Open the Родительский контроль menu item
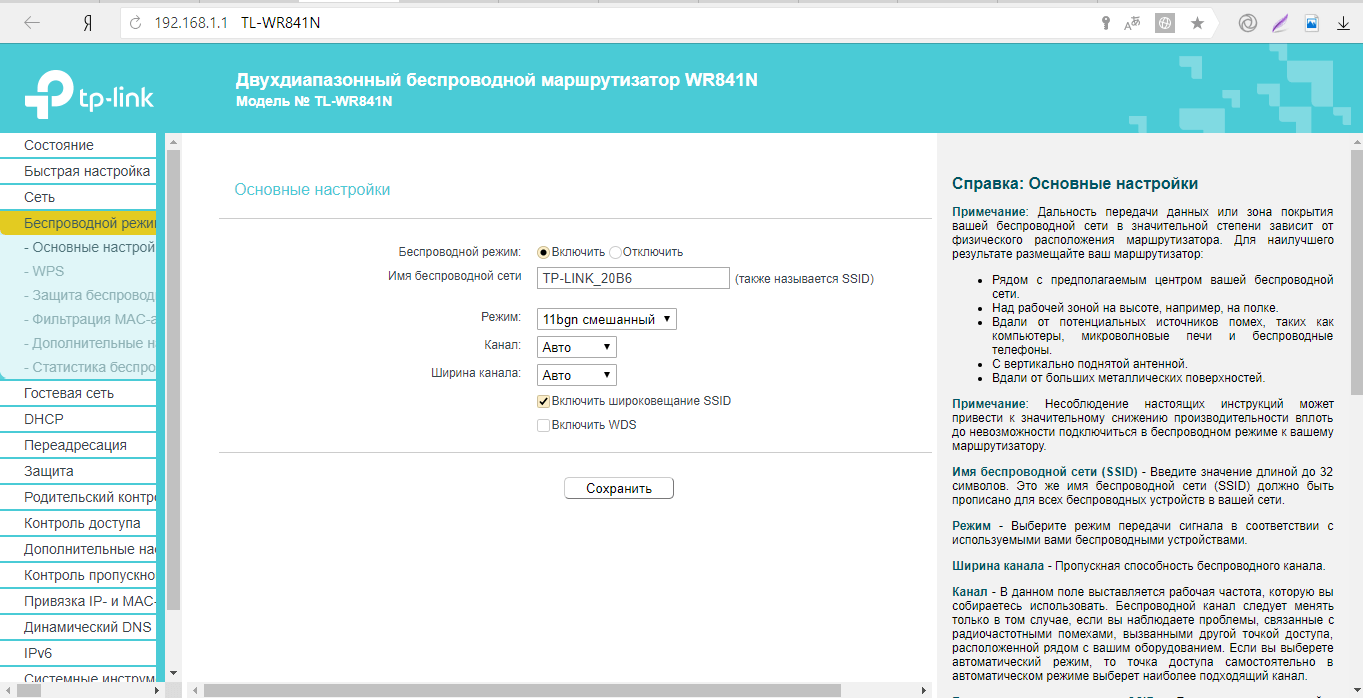This screenshot has height=698, width=1363. pos(78,497)
